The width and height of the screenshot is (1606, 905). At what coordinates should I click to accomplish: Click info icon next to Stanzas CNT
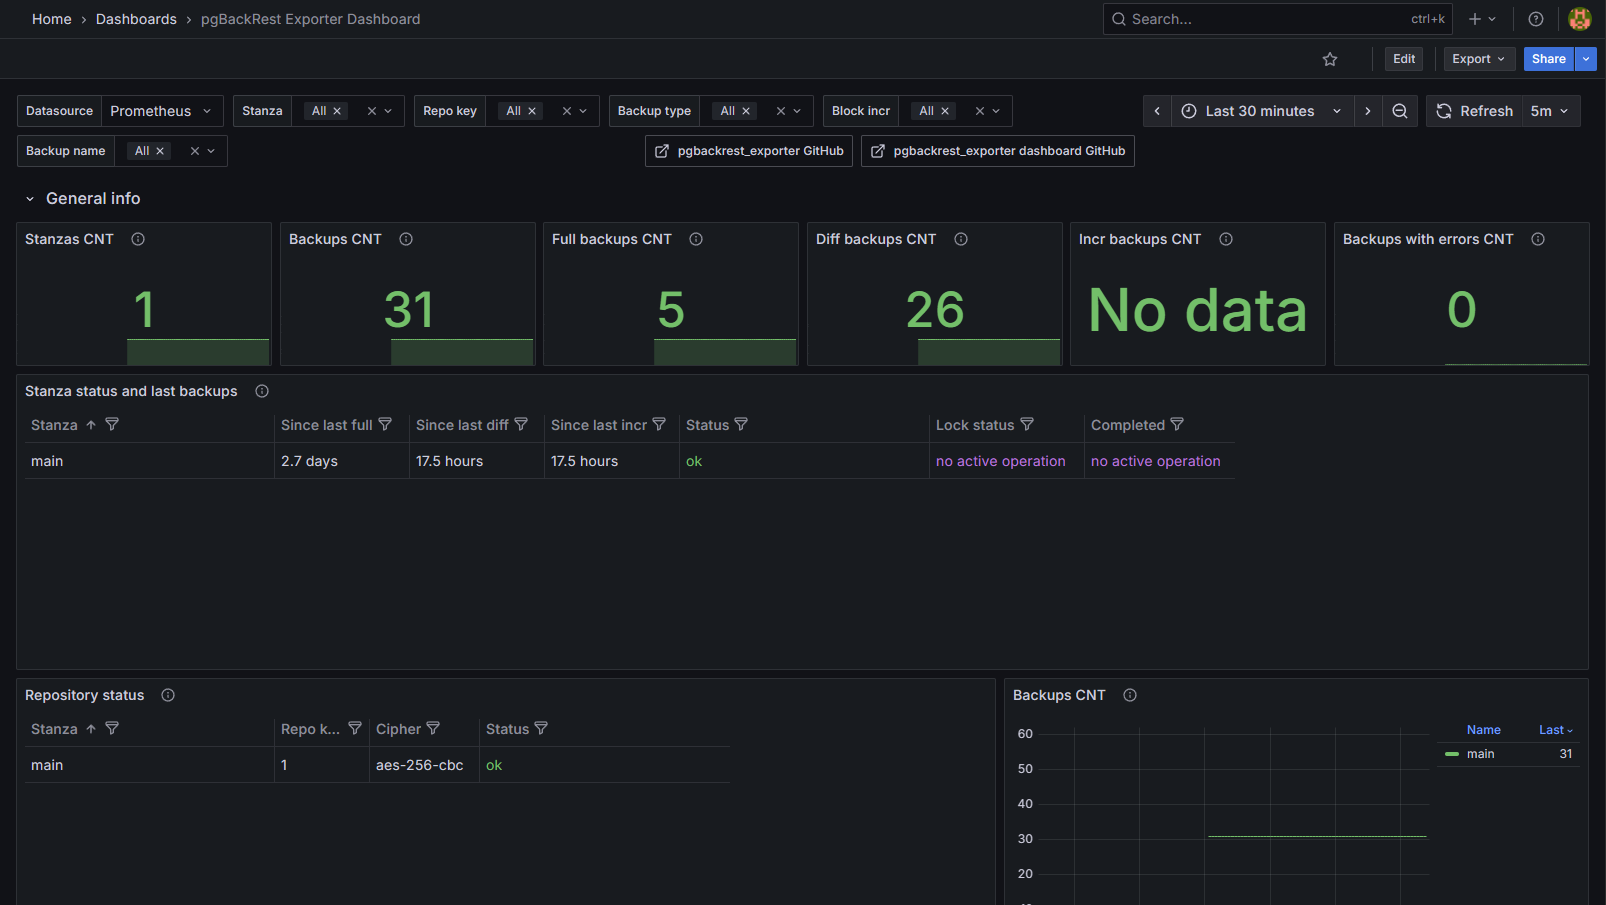pyautogui.click(x=138, y=239)
